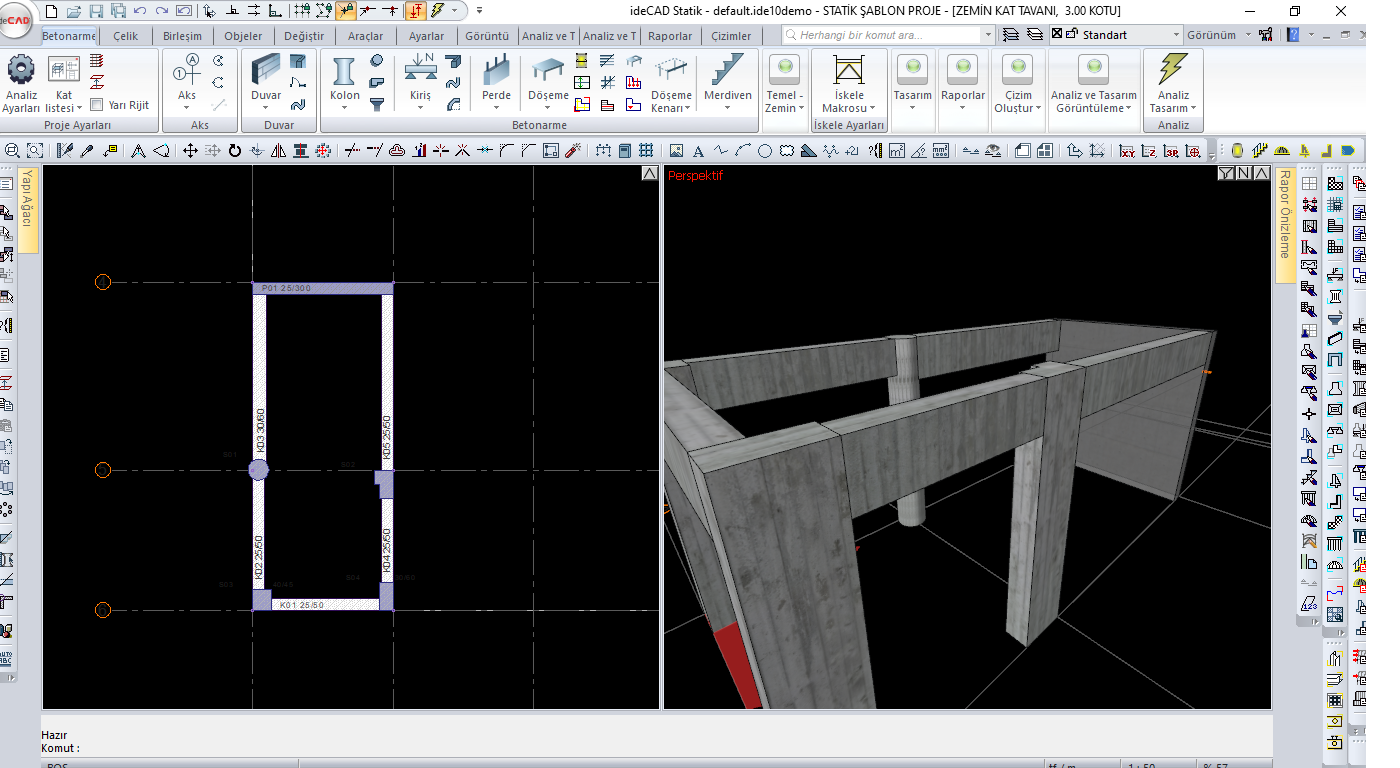
Task: Toggle the Raporlar green indicator button
Action: click(963, 68)
